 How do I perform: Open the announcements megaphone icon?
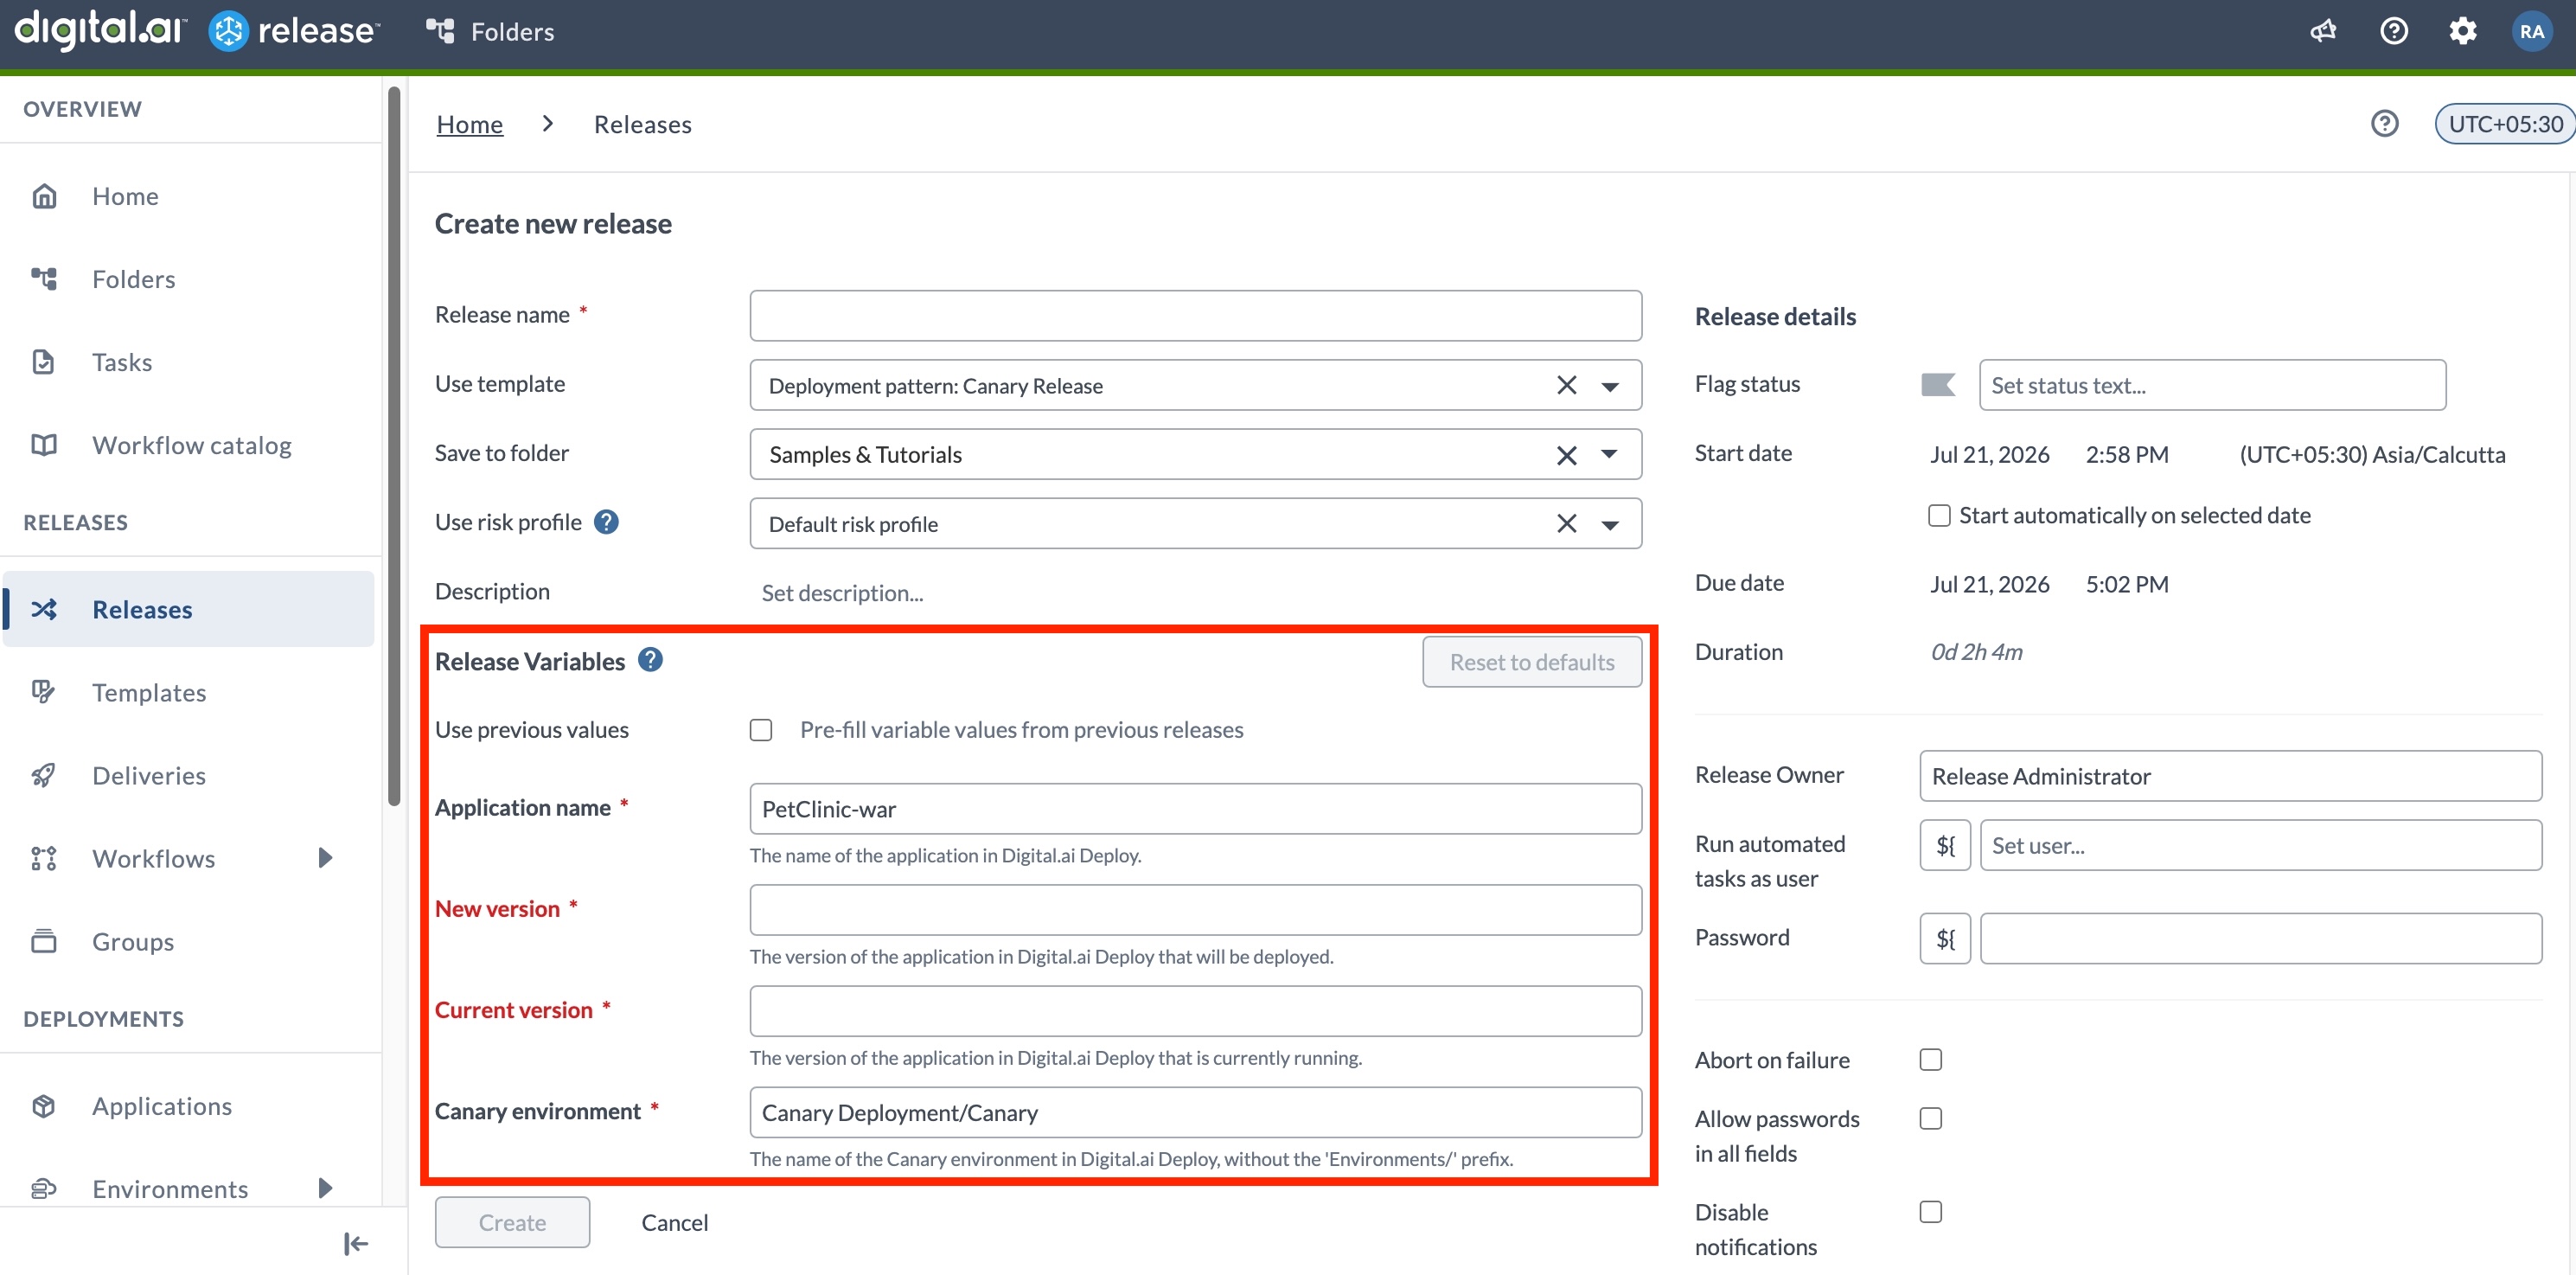tap(2323, 31)
